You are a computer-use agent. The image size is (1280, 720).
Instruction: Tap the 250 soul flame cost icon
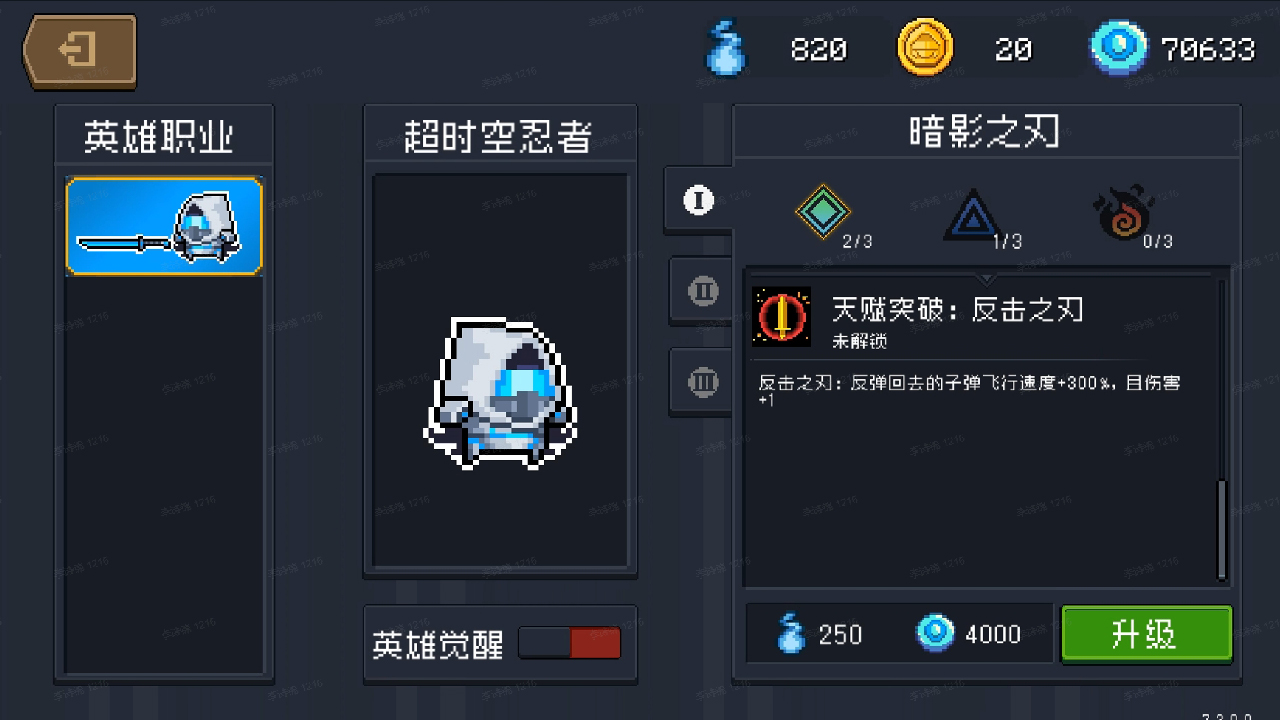point(791,634)
